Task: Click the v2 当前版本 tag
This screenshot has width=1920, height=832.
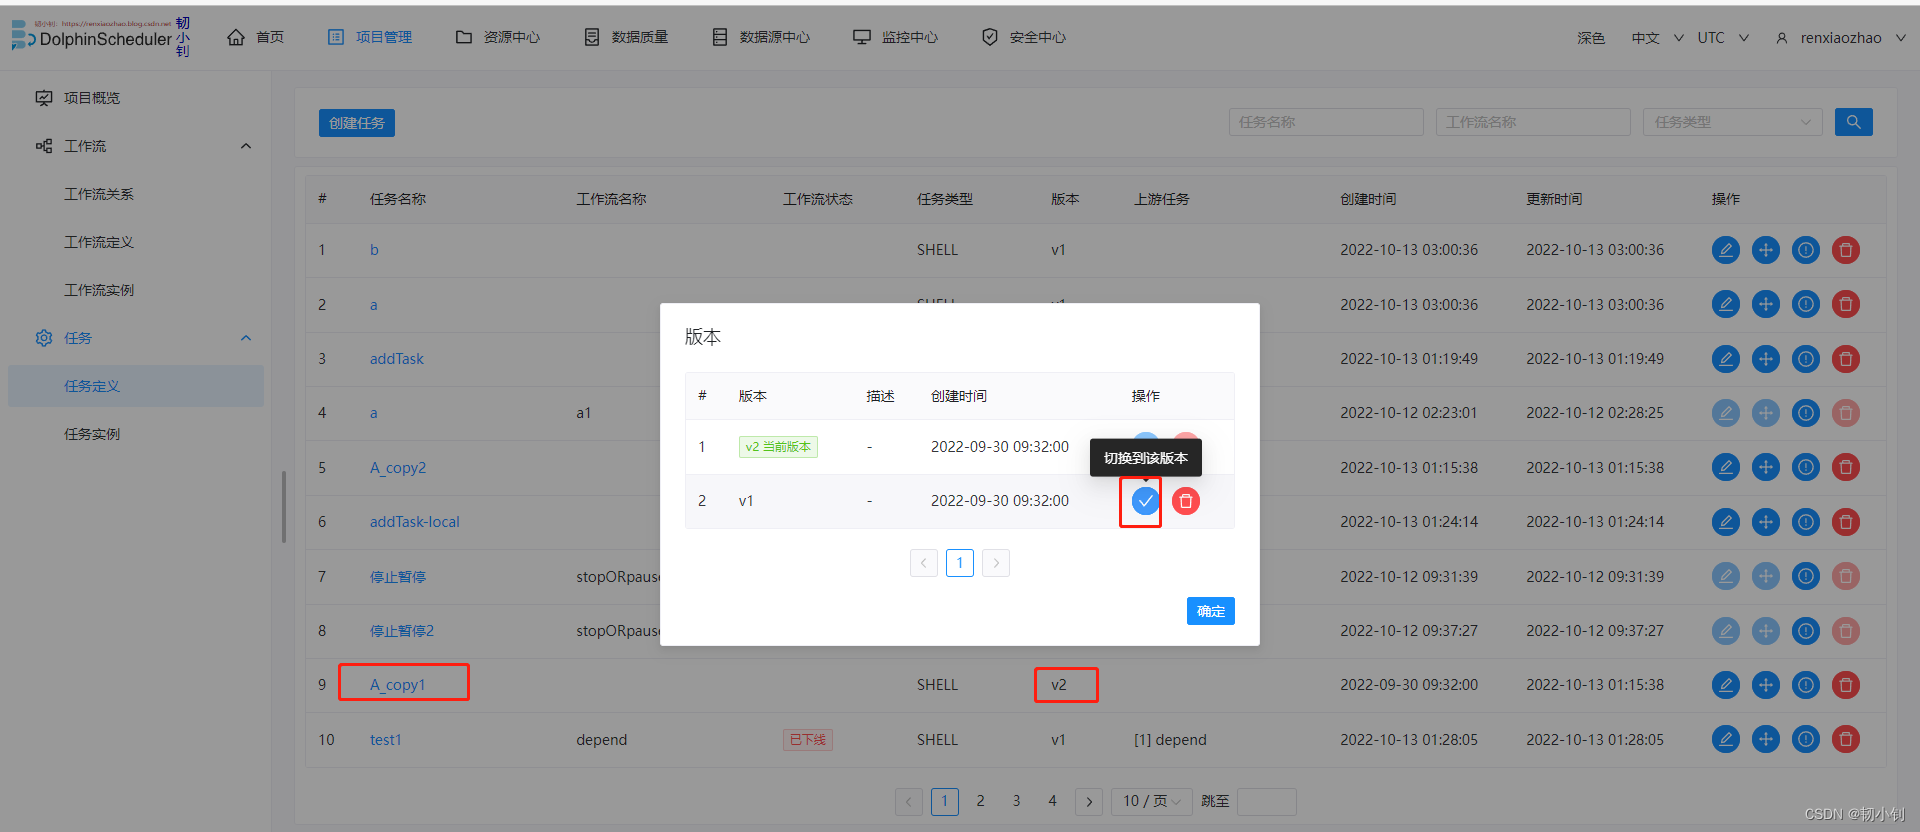Action: coord(778,447)
